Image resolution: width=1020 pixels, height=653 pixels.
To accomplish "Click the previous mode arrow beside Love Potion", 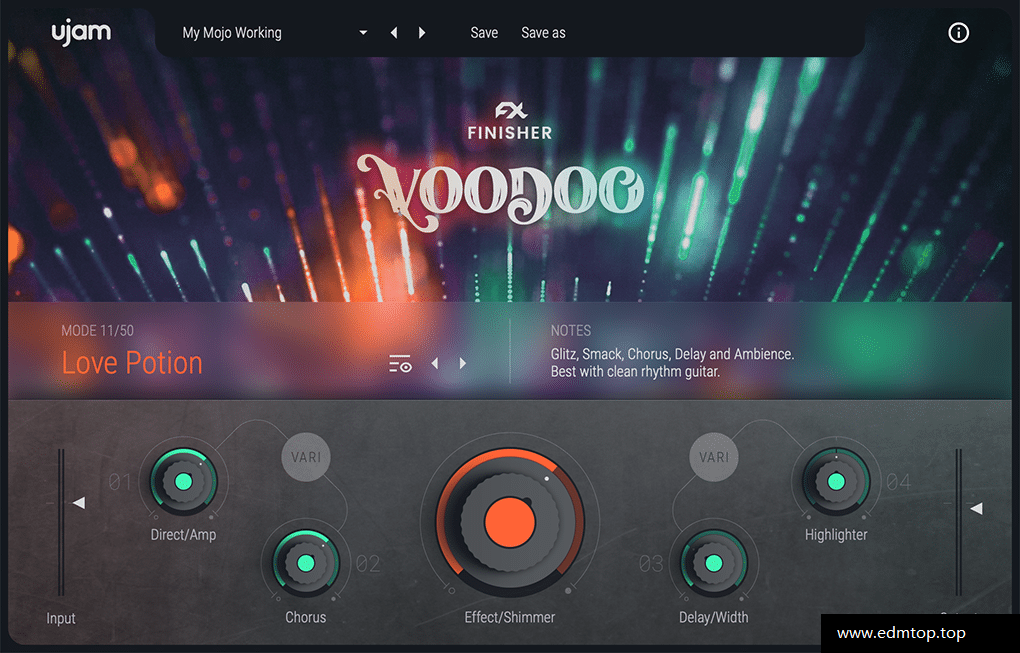I will point(434,363).
